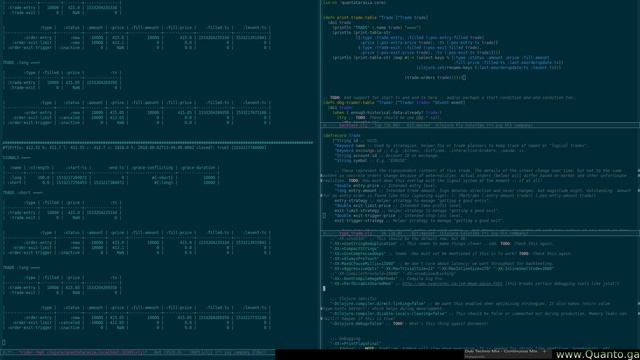Click '-Dclojure.compiler.direct-linking=false' option
This screenshot has width=640, height=360.
coord(378,304)
